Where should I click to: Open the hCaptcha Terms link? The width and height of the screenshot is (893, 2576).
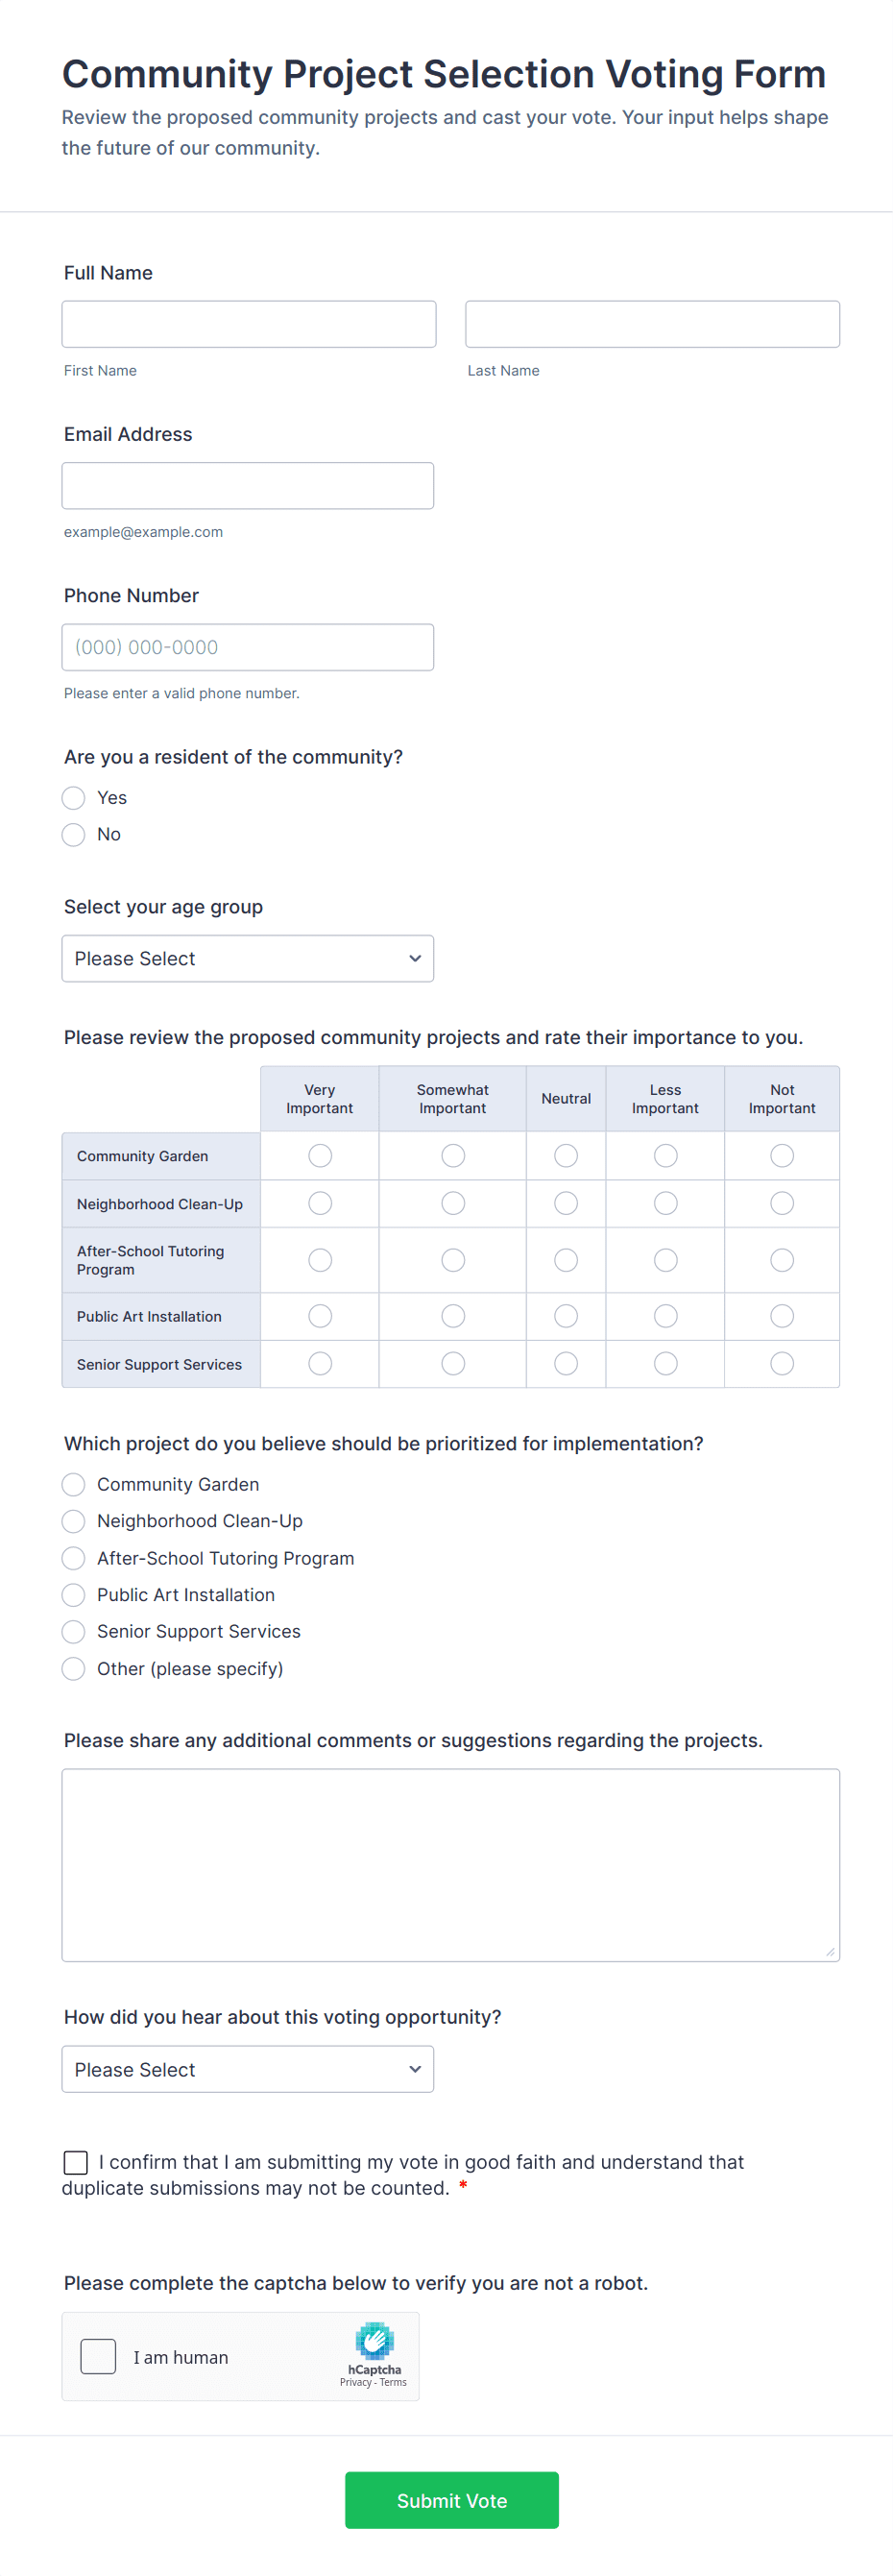pyautogui.click(x=393, y=2382)
